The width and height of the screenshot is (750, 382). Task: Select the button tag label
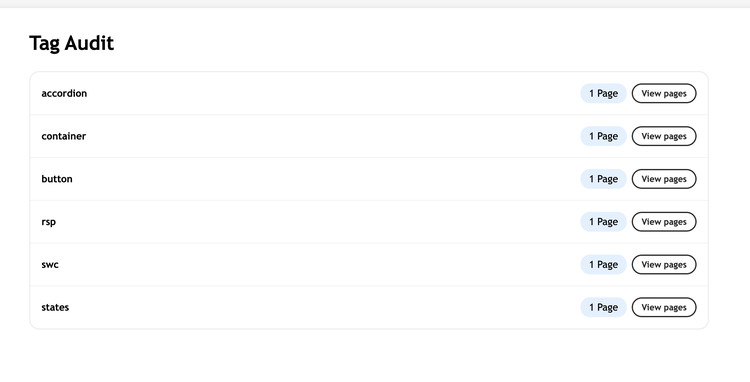point(57,179)
